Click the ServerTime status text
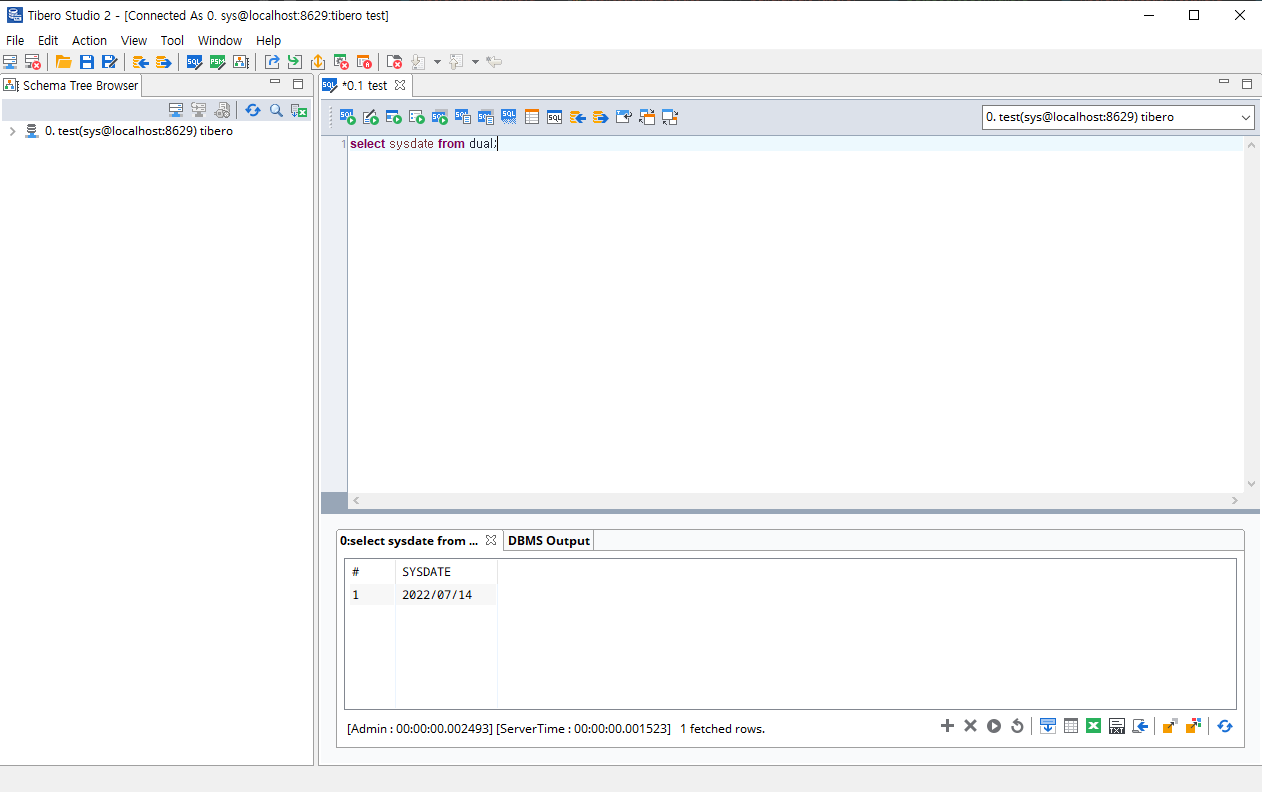The width and height of the screenshot is (1262, 792). [583, 729]
